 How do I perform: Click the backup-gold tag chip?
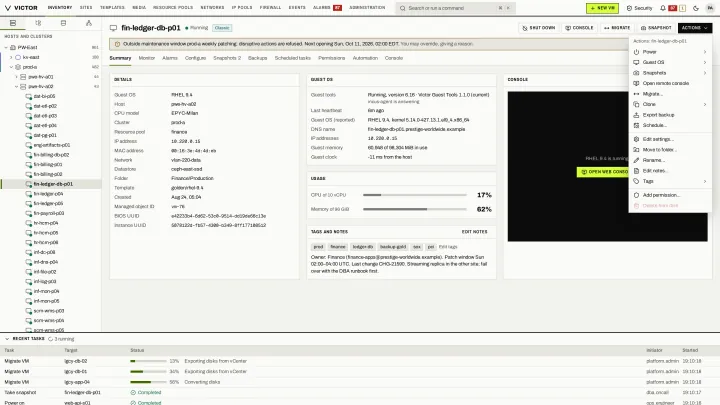click(393, 247)
